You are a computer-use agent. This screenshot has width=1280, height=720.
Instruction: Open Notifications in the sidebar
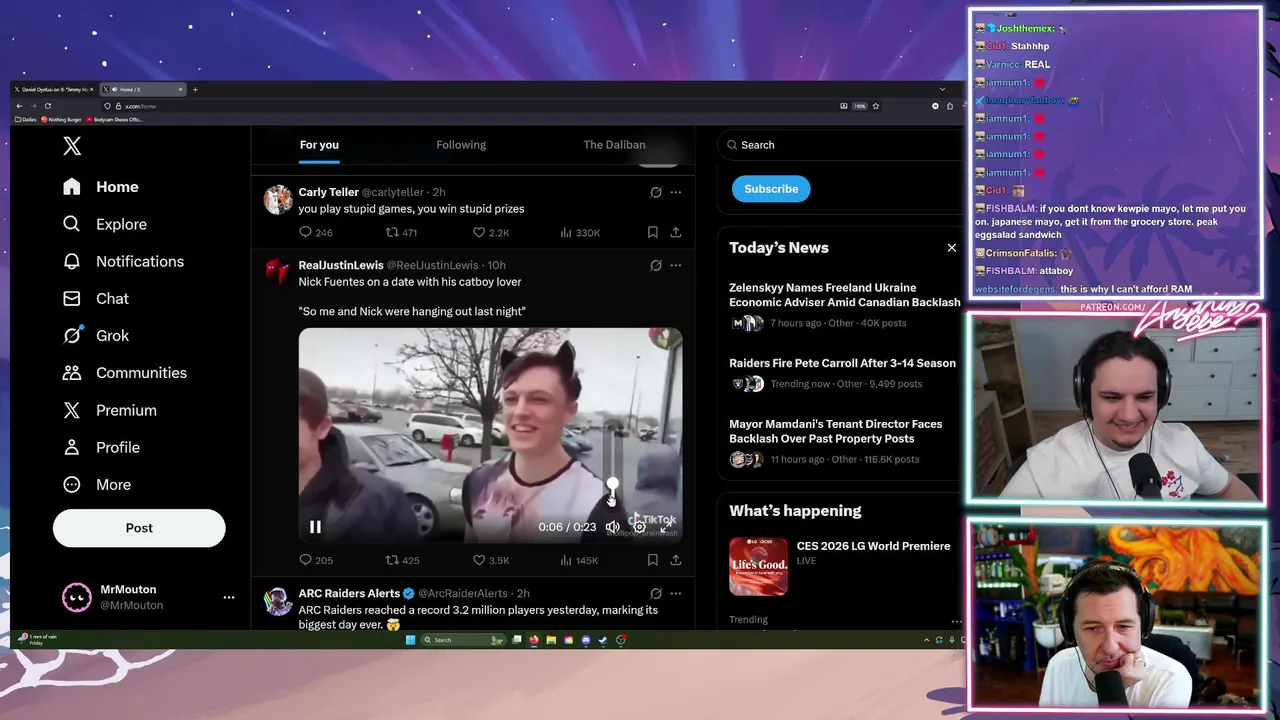tap(123, 261)
